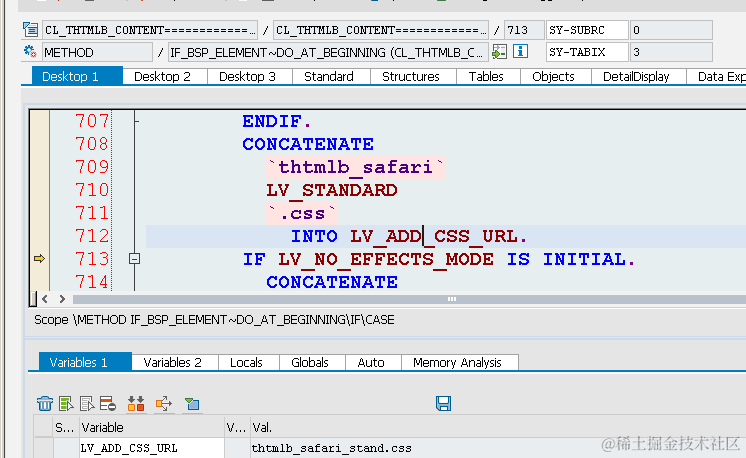Click the second CL_THTMLB_CONTENT include field
Viewport: 746px width, 458px height.
[x=381, y=30]
